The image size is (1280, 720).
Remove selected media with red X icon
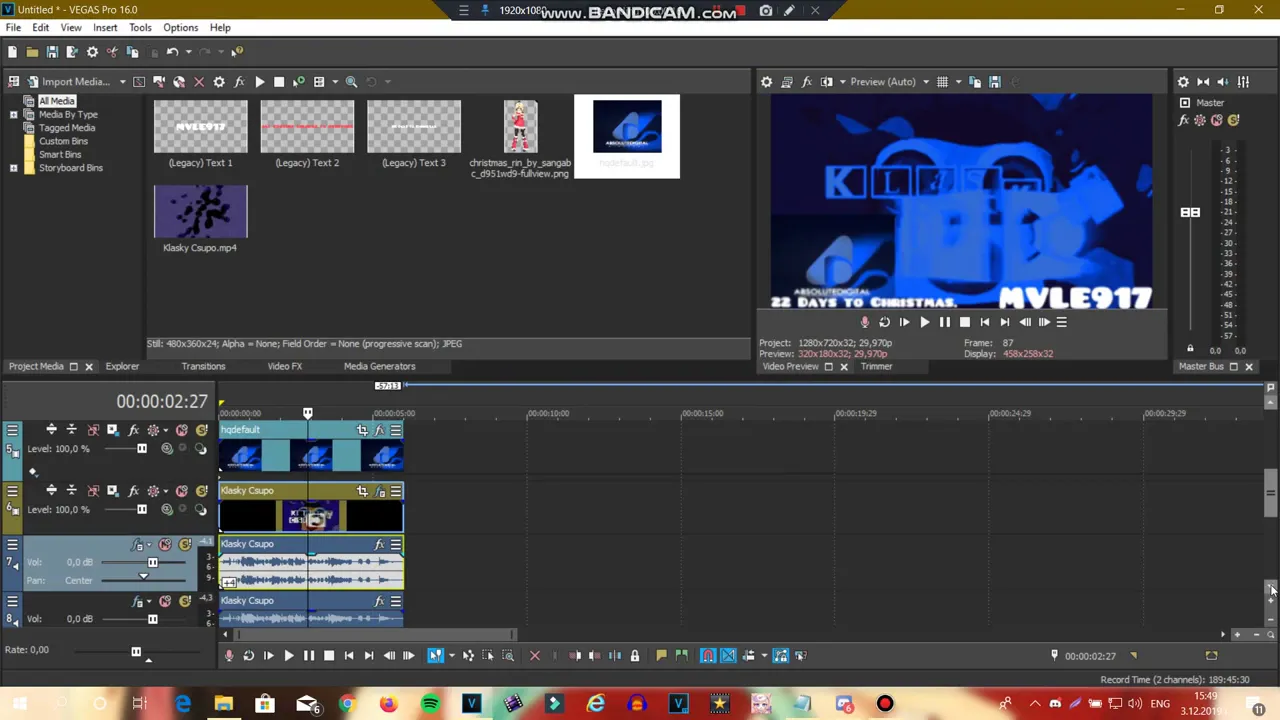coord(199,82)
